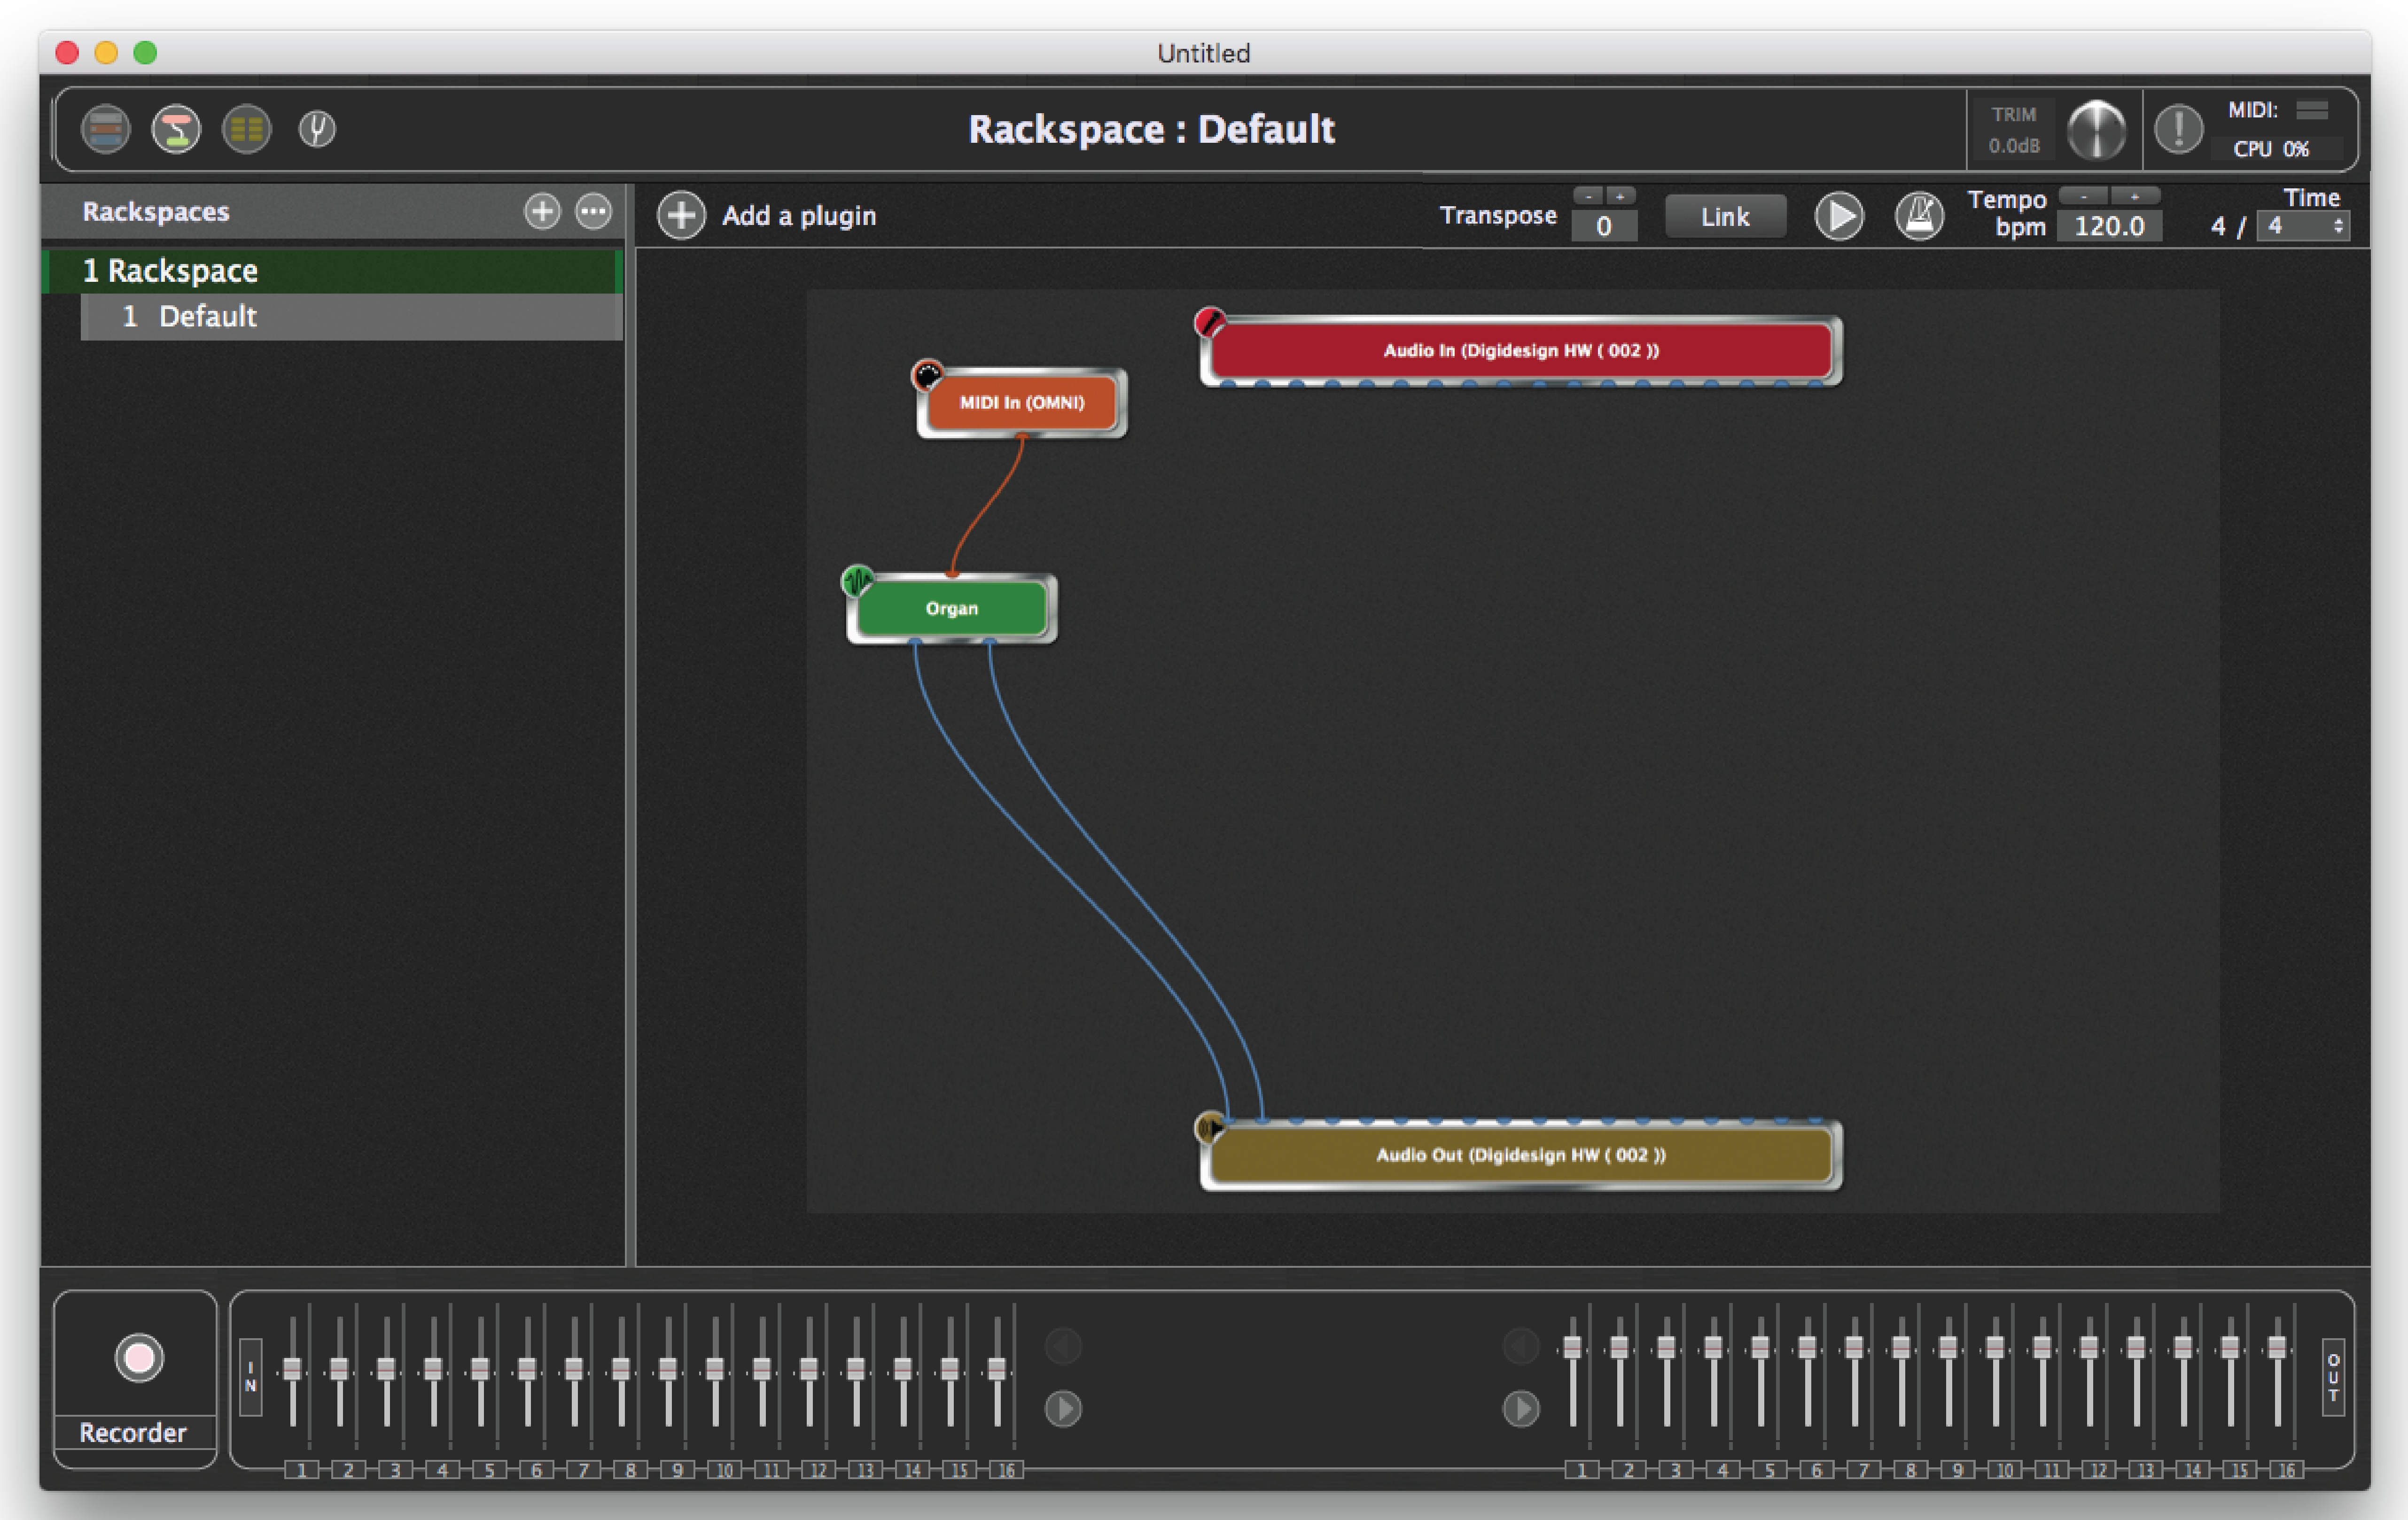2408x1520 pixels.
Task: Decrease transpose with minus button
Action: (1588, 196)
